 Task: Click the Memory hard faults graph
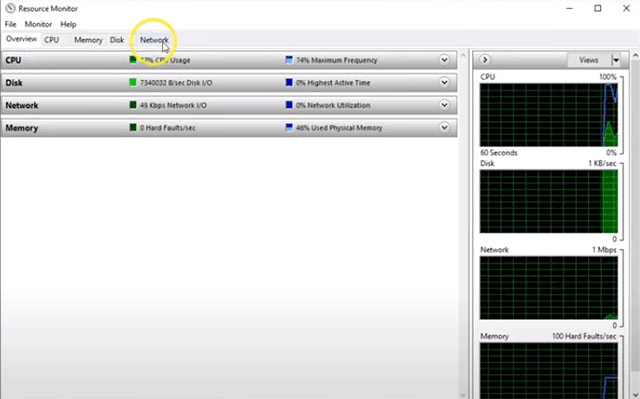549,370
